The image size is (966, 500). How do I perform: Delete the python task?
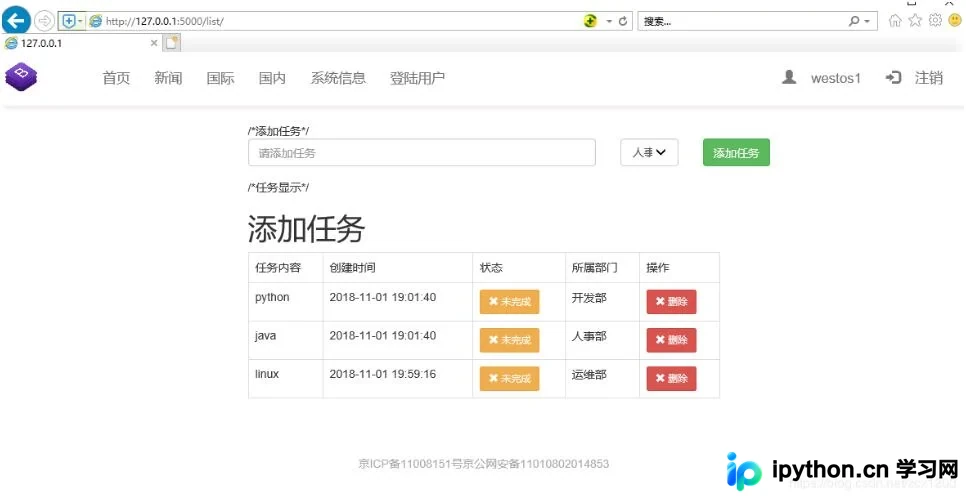(x=672, y=302)
